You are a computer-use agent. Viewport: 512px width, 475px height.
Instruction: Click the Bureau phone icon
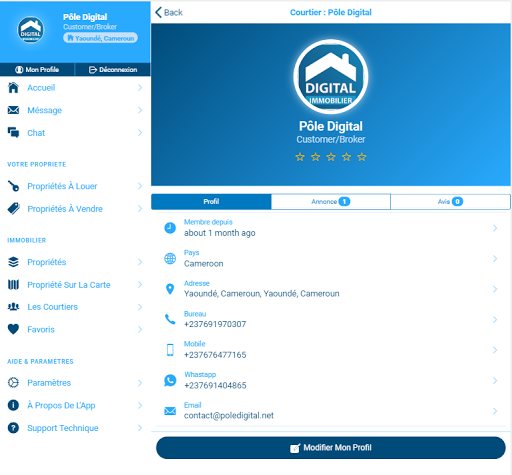pos(170,319)
